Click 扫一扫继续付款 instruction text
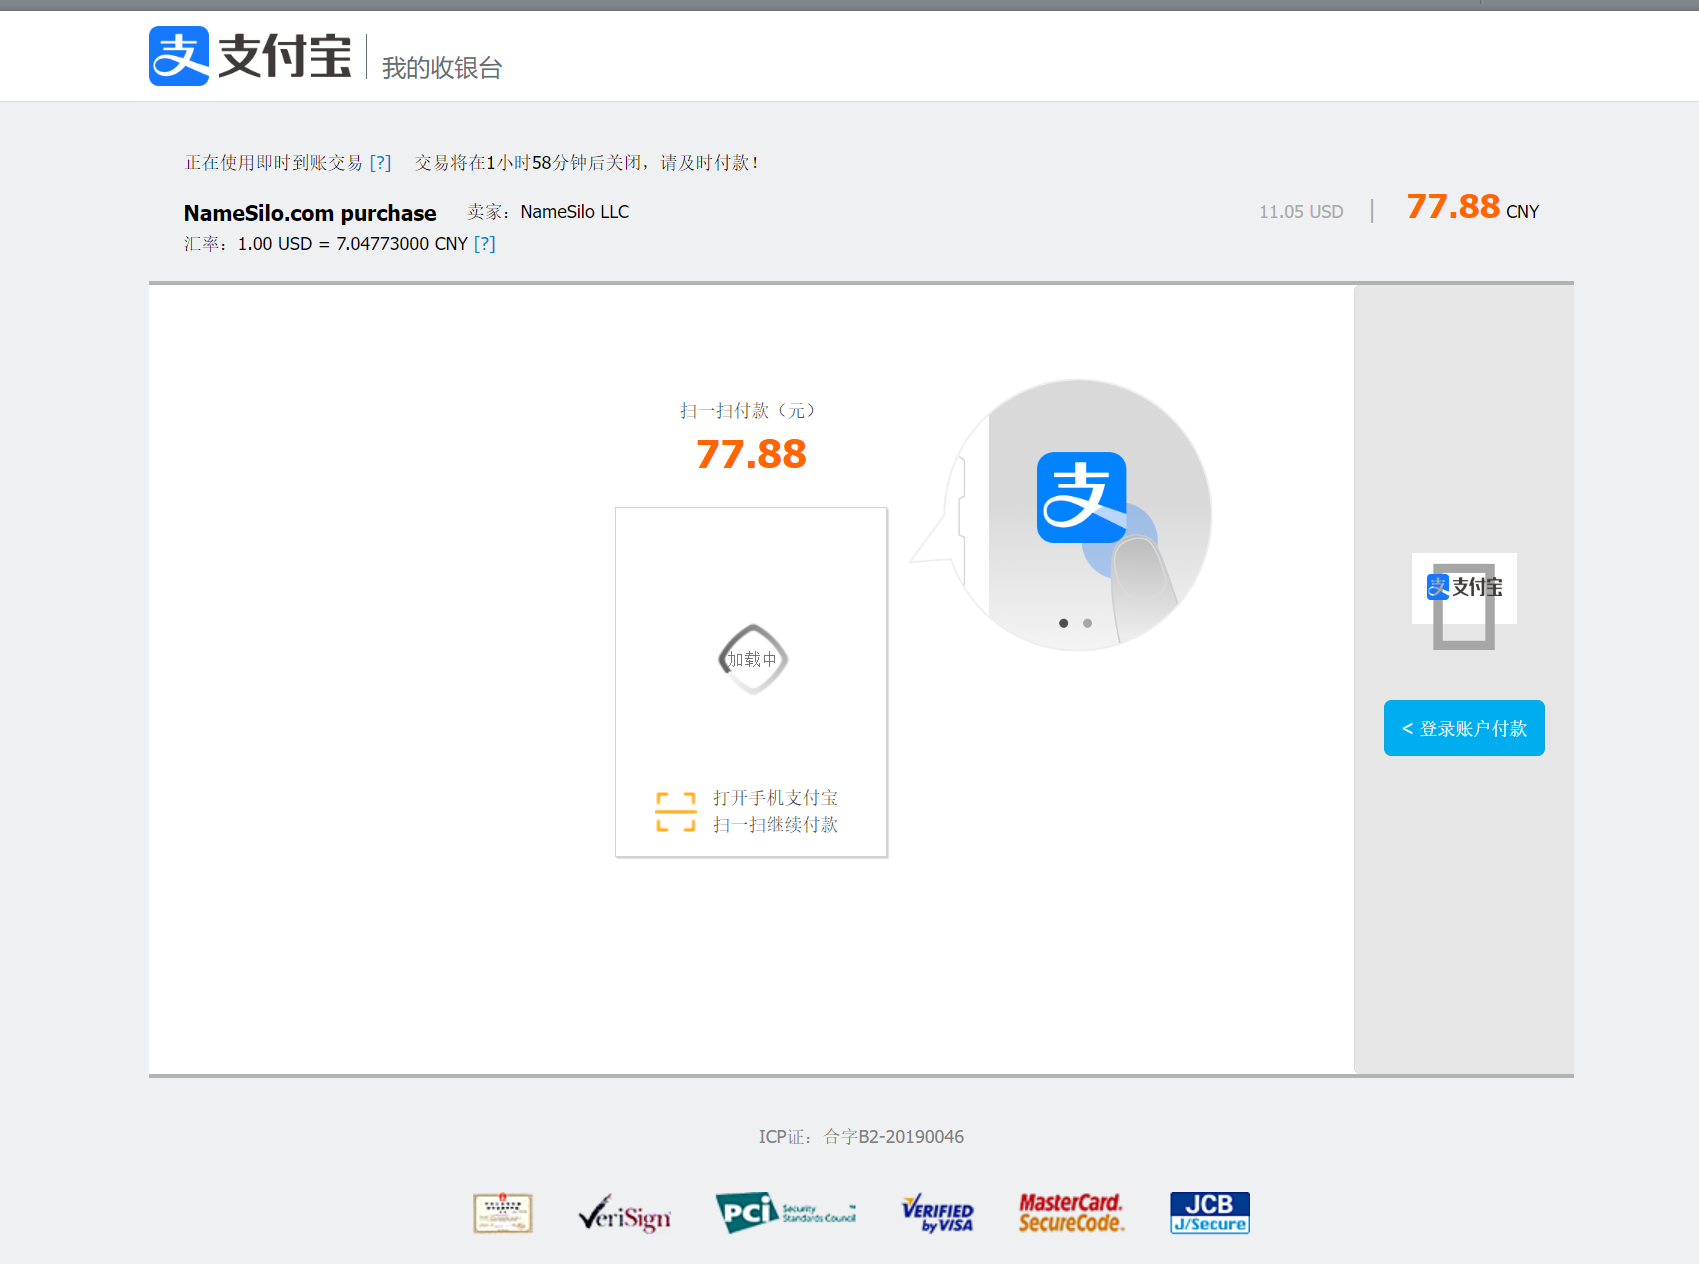This screenshot has width=1699, height=1264. [x=775, y=825]
